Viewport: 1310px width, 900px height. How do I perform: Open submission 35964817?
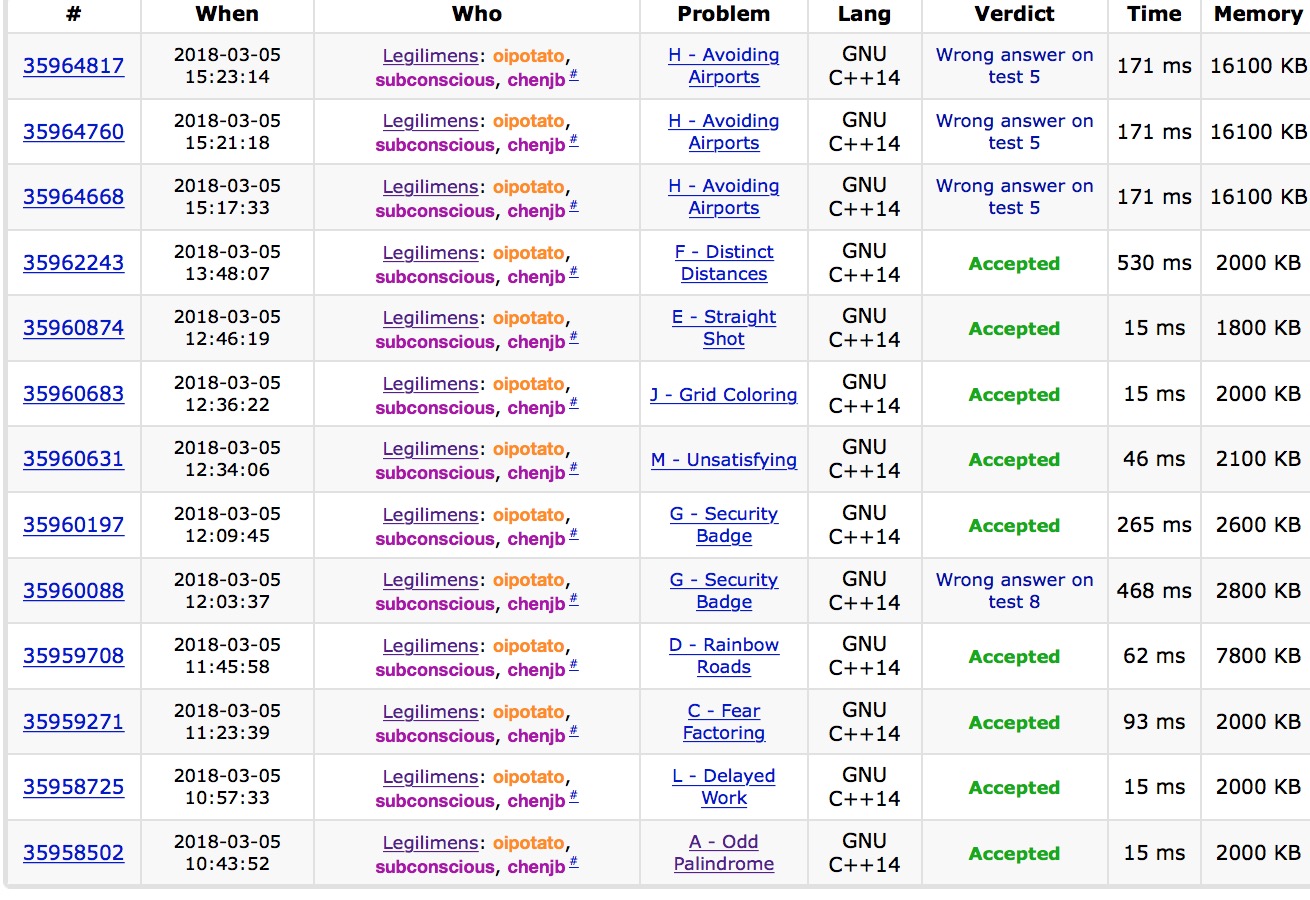point(73,67)
